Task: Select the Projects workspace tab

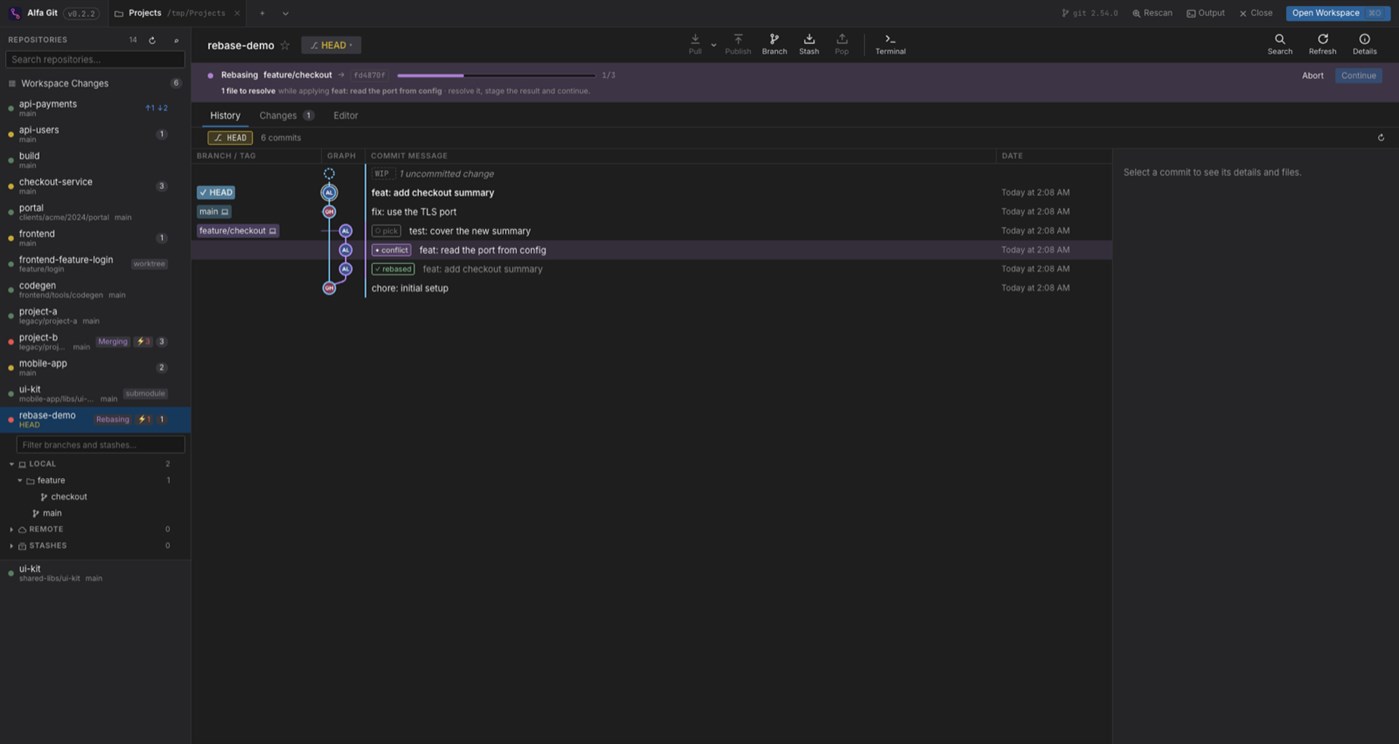Action: [x=176, y=13]
